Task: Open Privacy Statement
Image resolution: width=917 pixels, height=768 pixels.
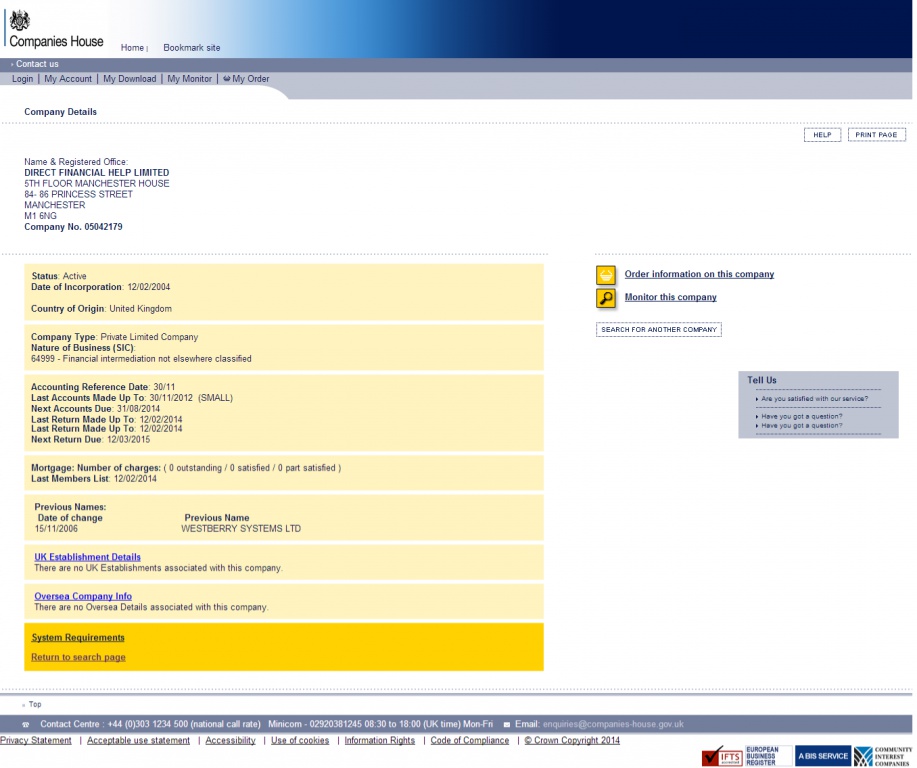Action: tap(36, 741)
